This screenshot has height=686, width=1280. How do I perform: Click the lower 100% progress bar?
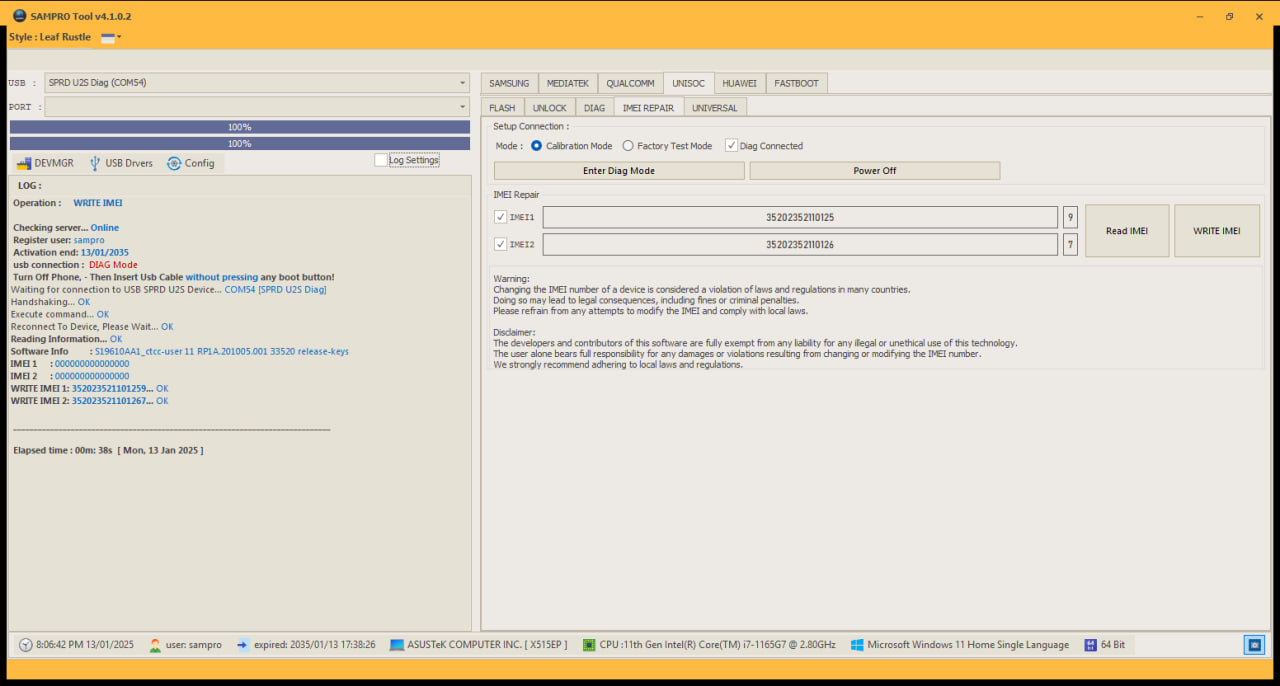(240, 143)
